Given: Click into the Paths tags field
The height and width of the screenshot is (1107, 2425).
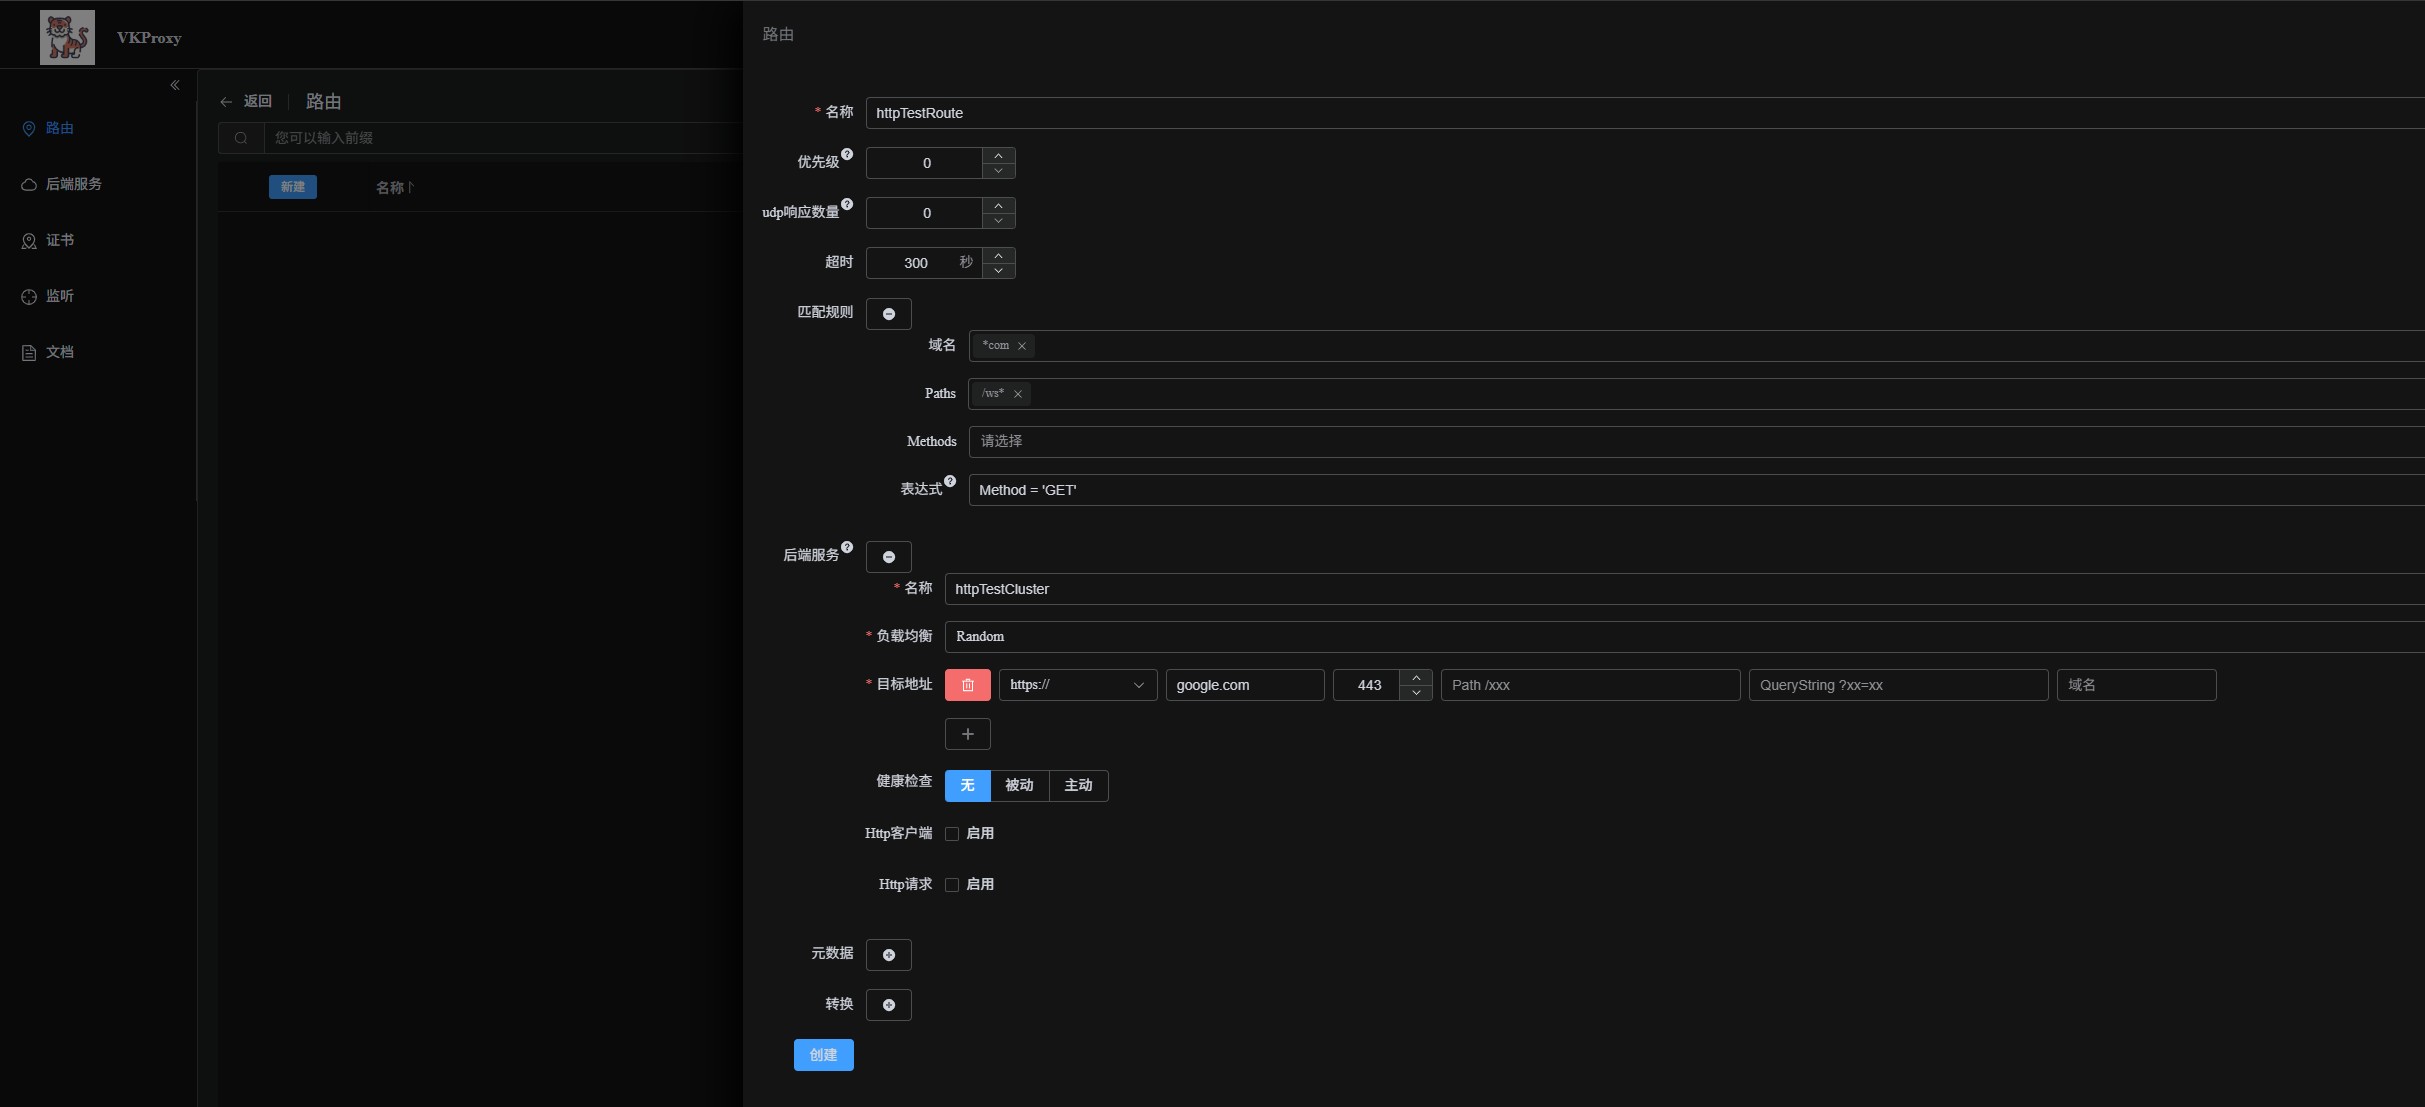Looking at the screenshot, I should tap(1697, 394).
